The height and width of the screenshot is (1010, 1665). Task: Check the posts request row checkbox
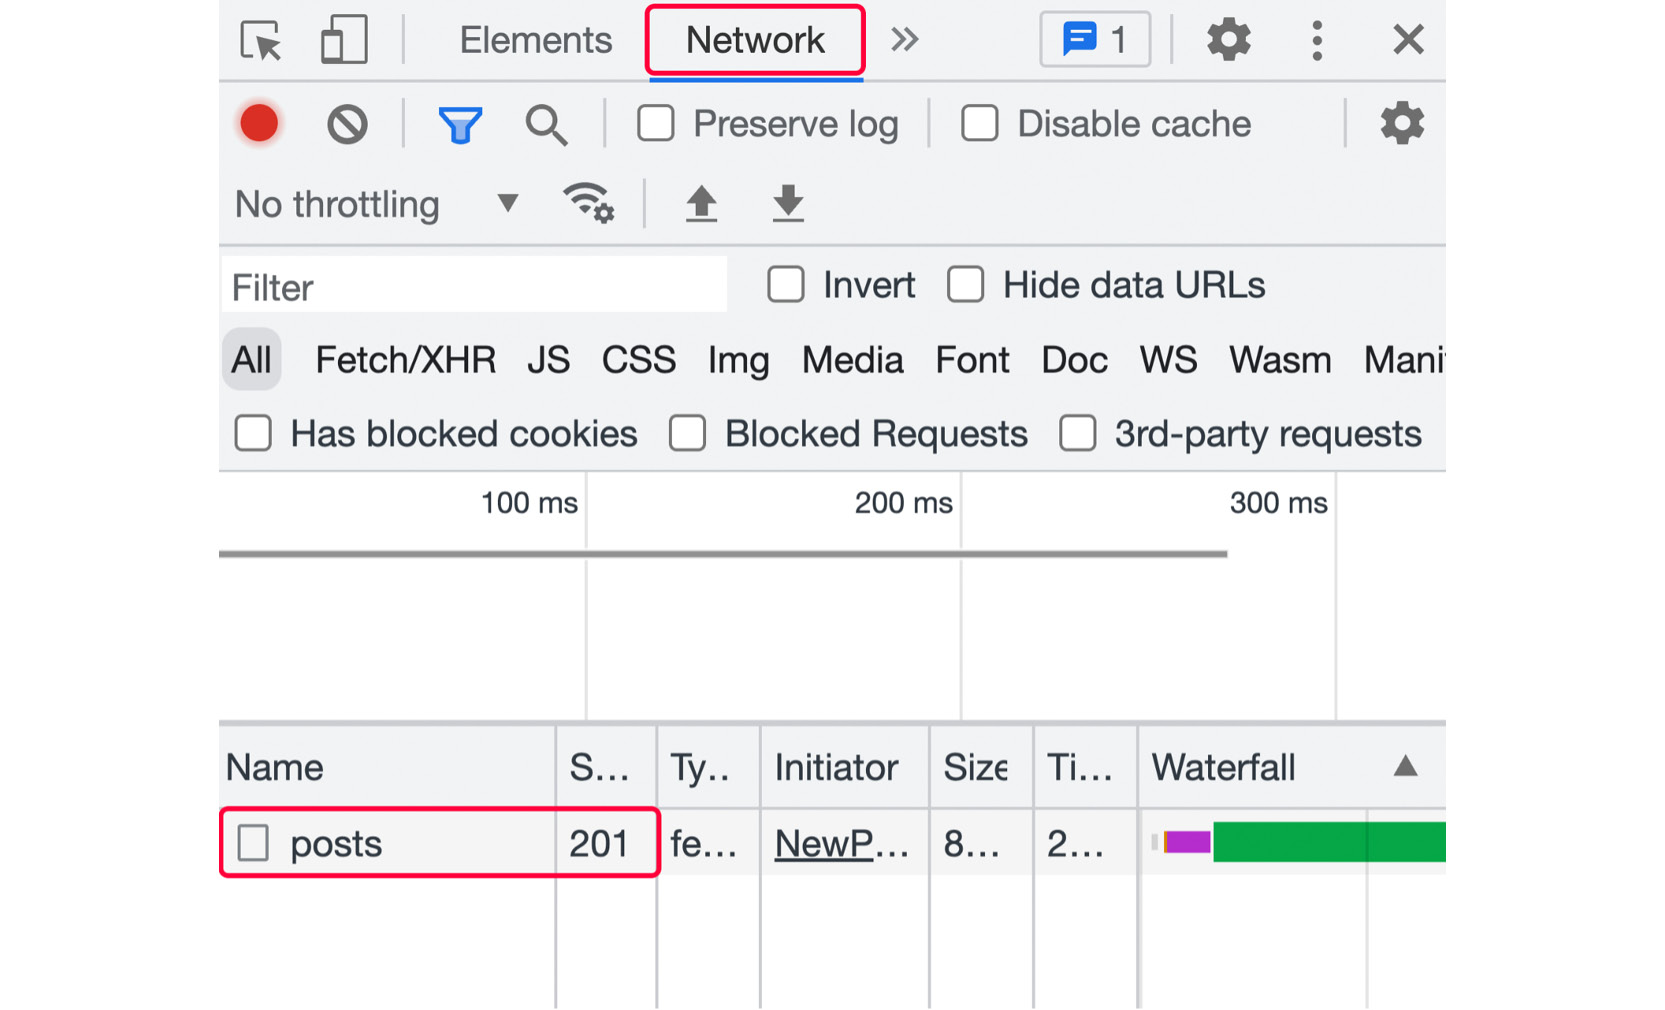[x=253, y=843]
